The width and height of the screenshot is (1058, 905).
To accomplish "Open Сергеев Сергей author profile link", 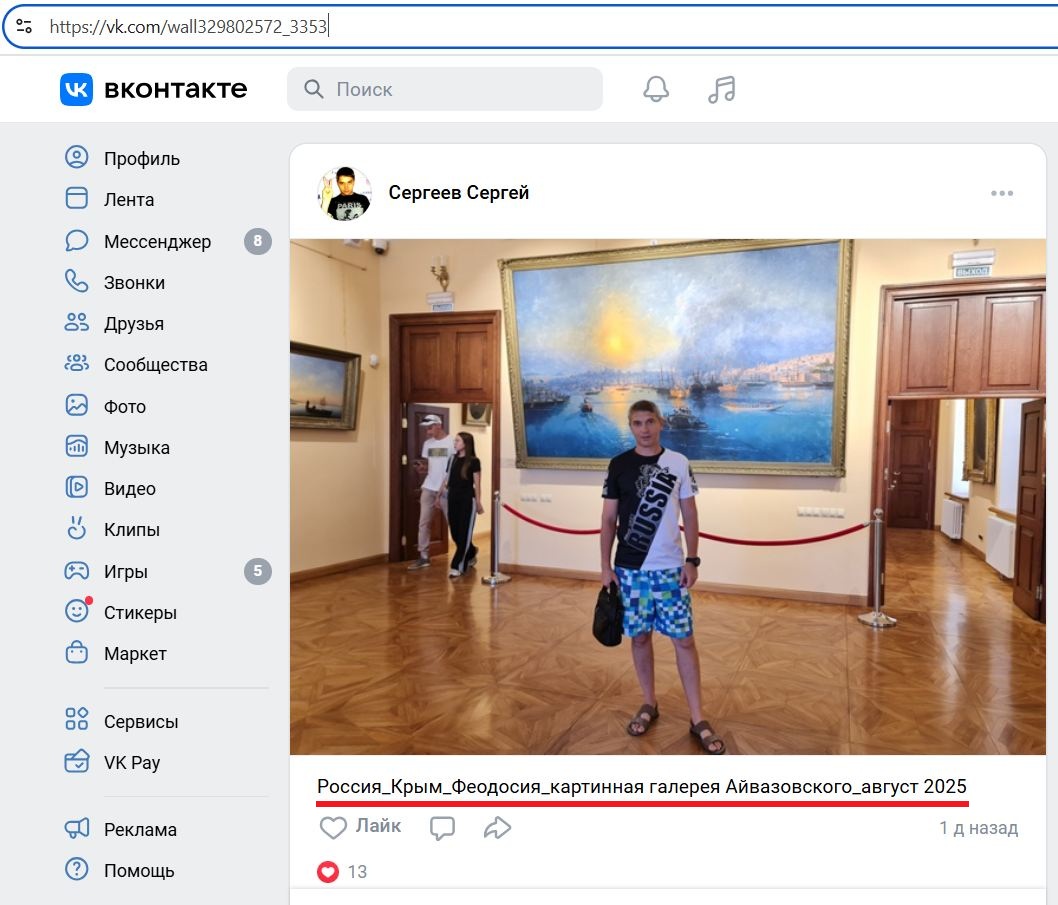I will 458,192.
